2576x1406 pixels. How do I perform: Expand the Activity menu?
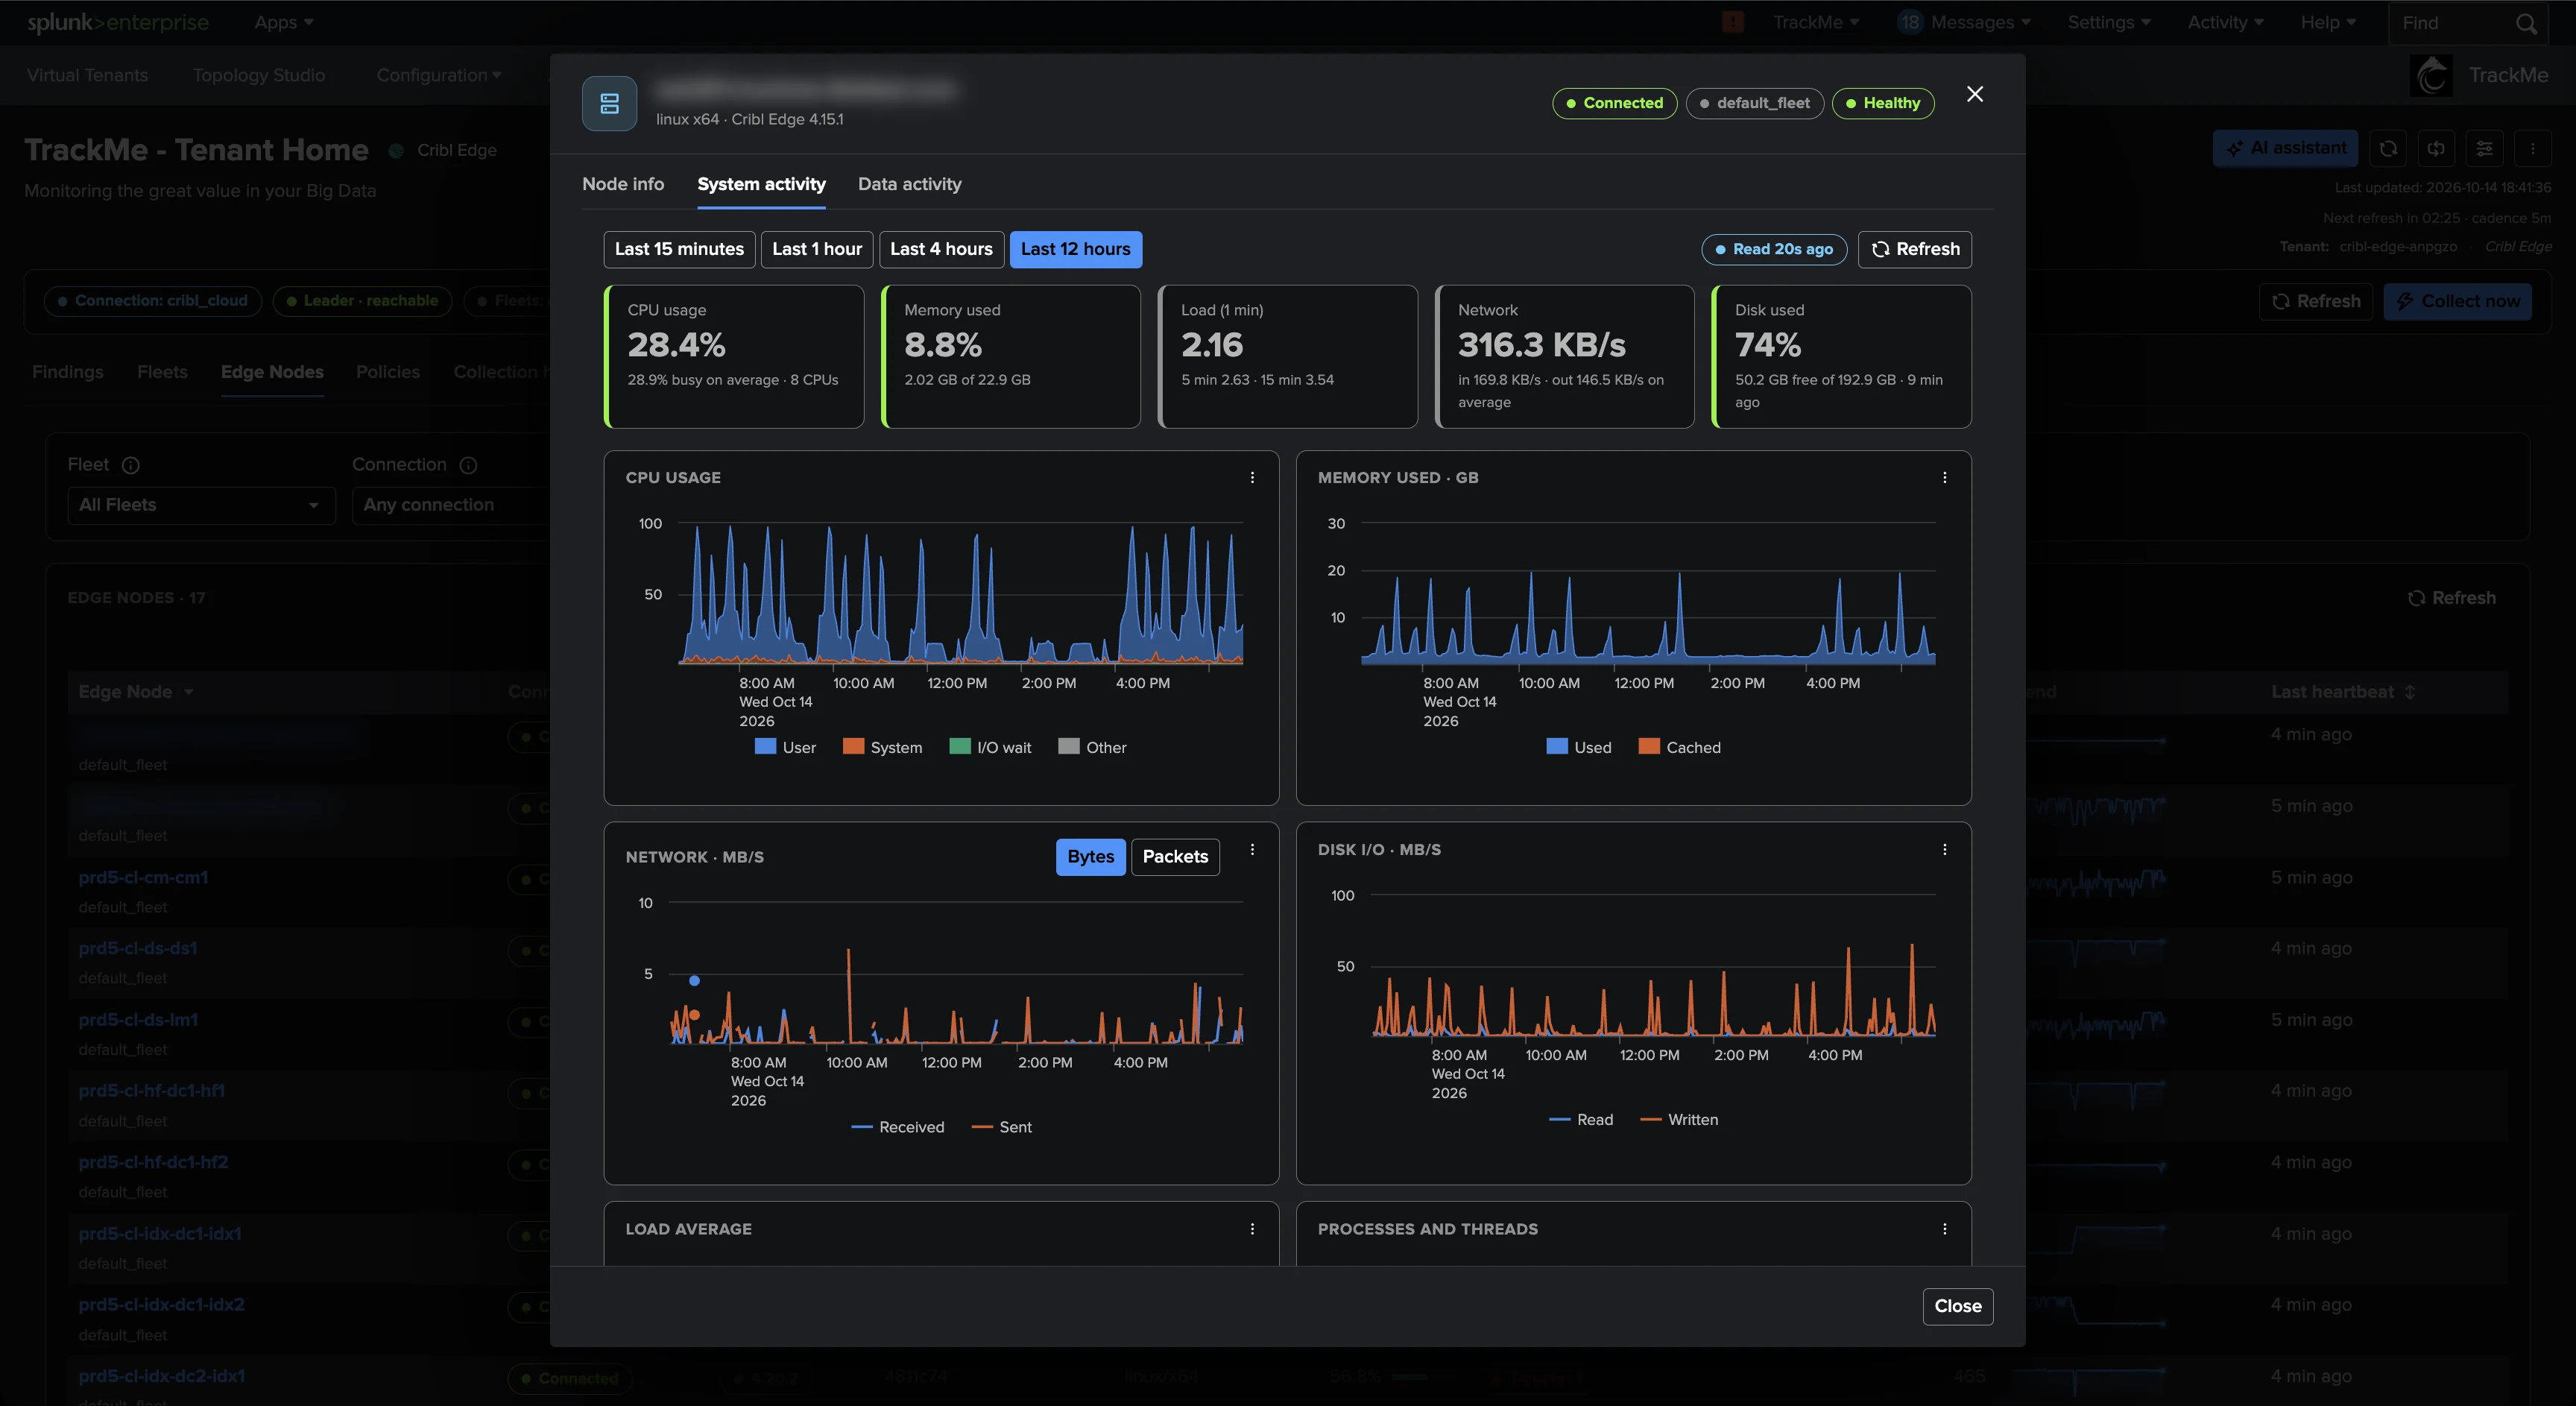click(2225, 22)
